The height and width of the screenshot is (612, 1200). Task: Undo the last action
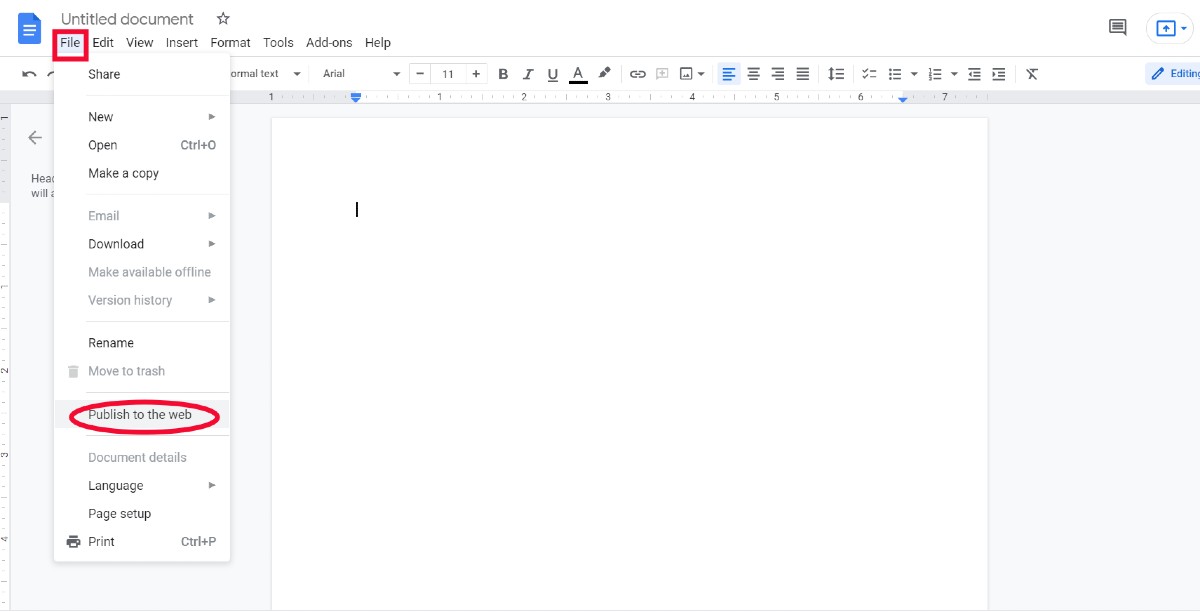point(28,73)
